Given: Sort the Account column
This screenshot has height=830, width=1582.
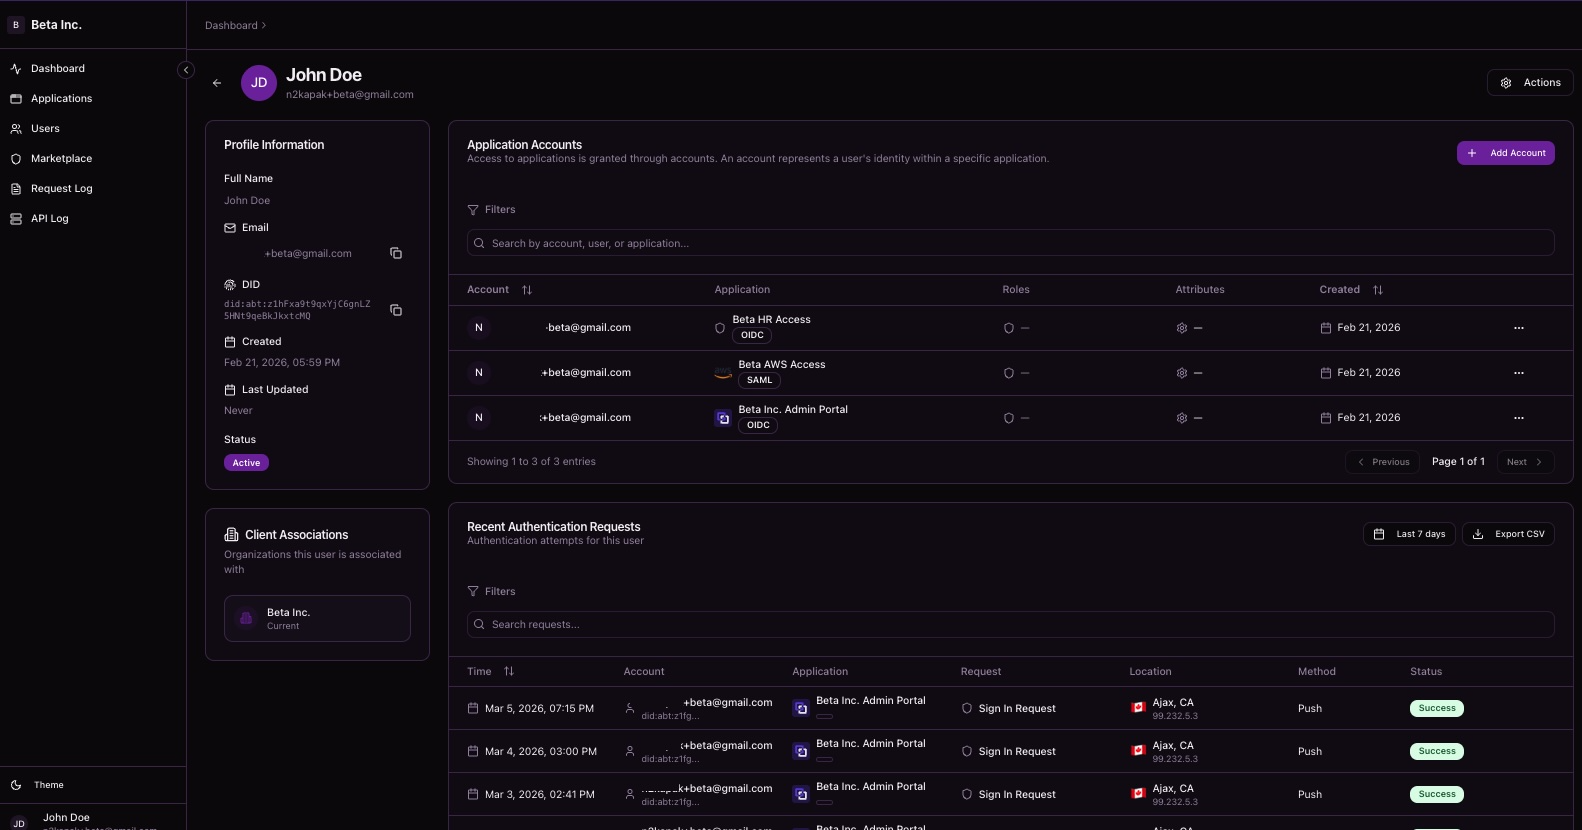Looking at the screenshot, I should click(x=527, y=290).
